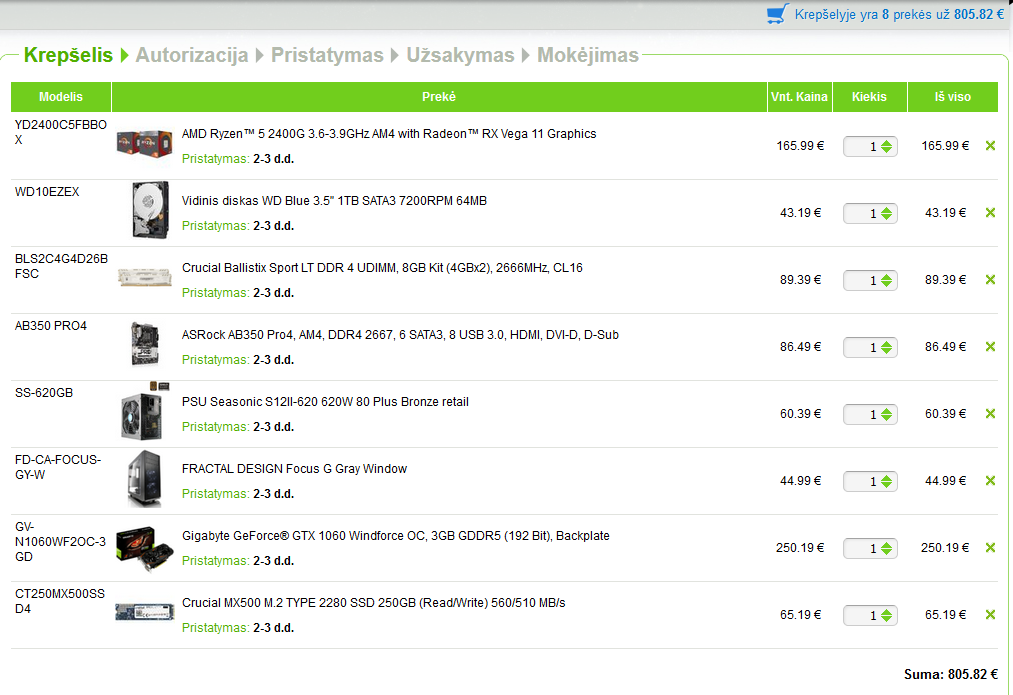Change quantity arrows for Gigabyte GTX 1060
The height and width of the screenshot is (695, 1013).
[886, 548]
